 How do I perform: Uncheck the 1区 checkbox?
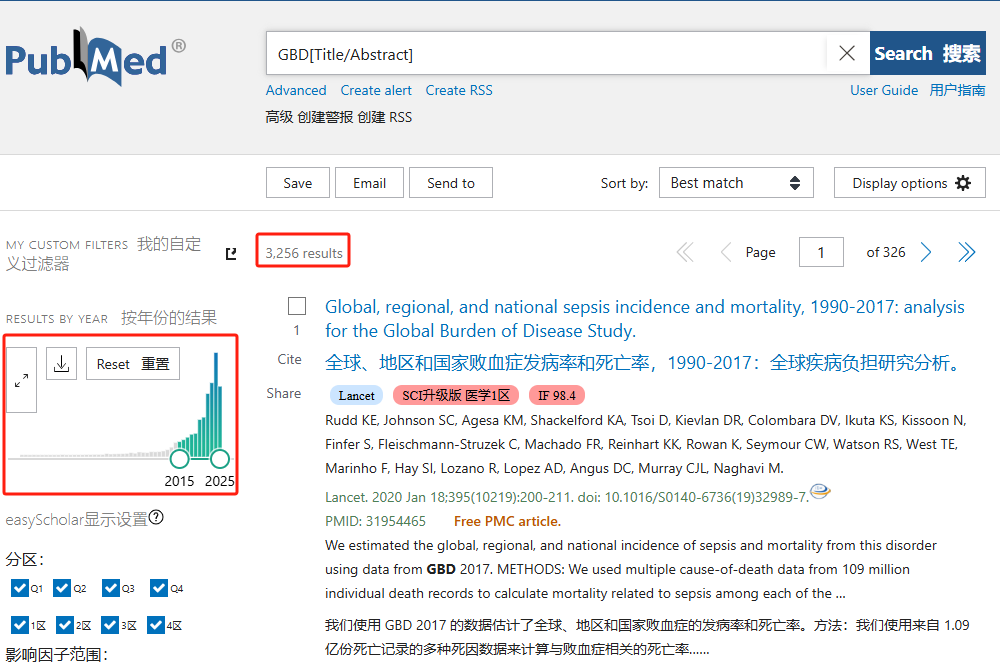[x=20, y=625]
